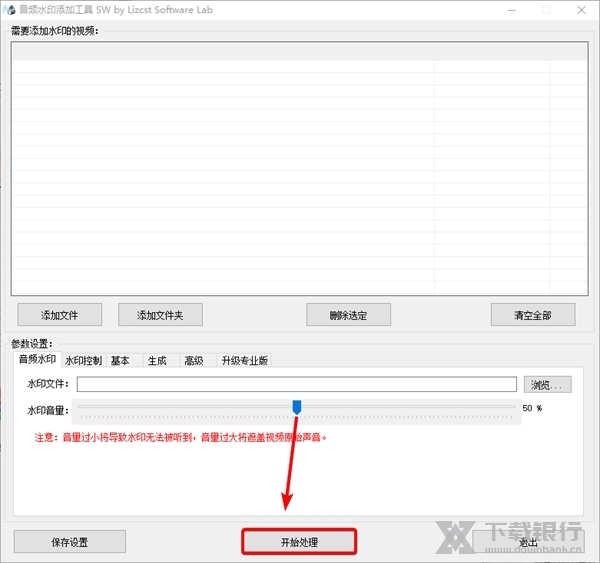Click the 删除选定 button
The image size is (600, 563).
click(x=348, y=315)
